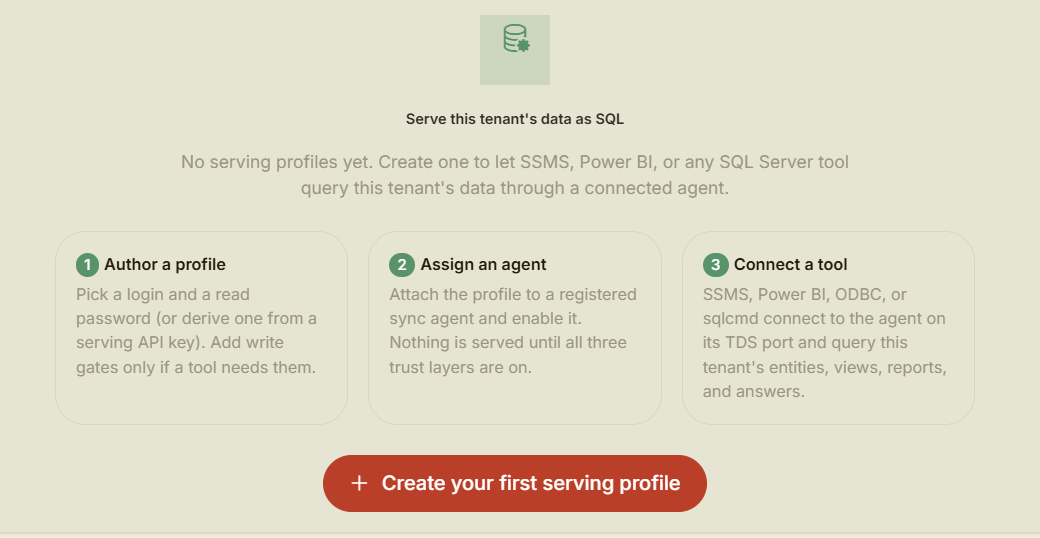This screenshot has width=1040, height=538.
Task: Select the "Assign an agent" heading
Action: pos(484,265)
